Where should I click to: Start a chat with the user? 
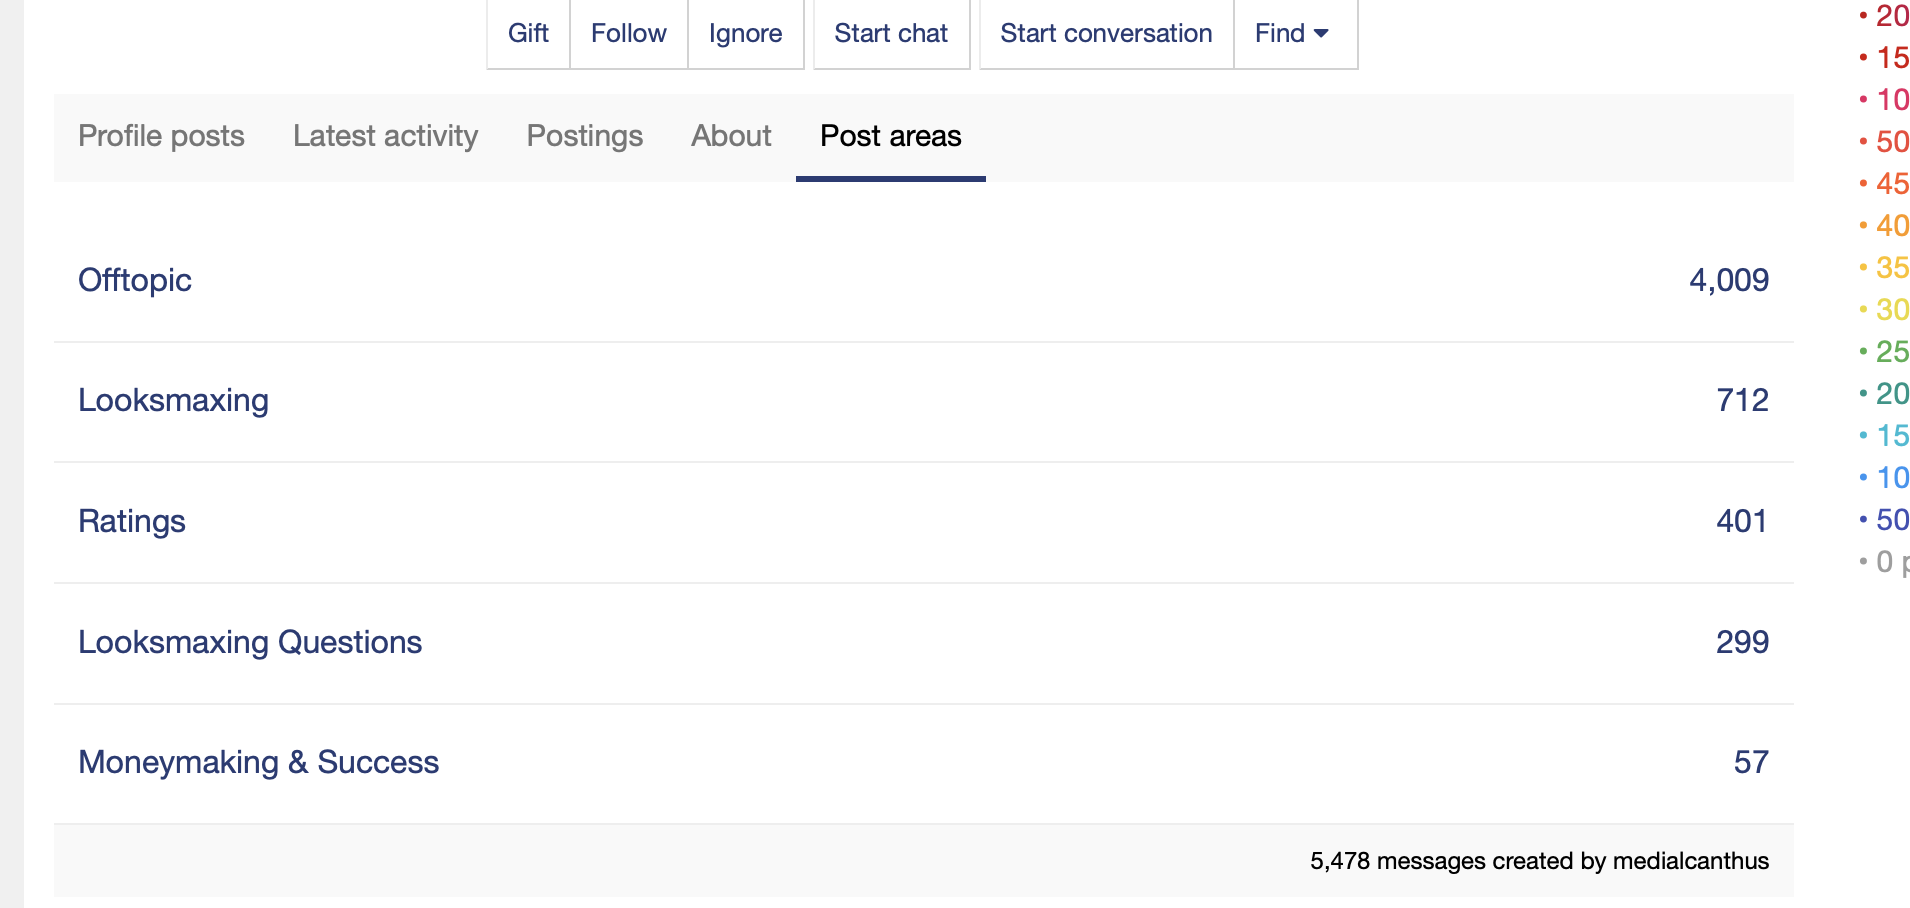click(x=891, y=34)
